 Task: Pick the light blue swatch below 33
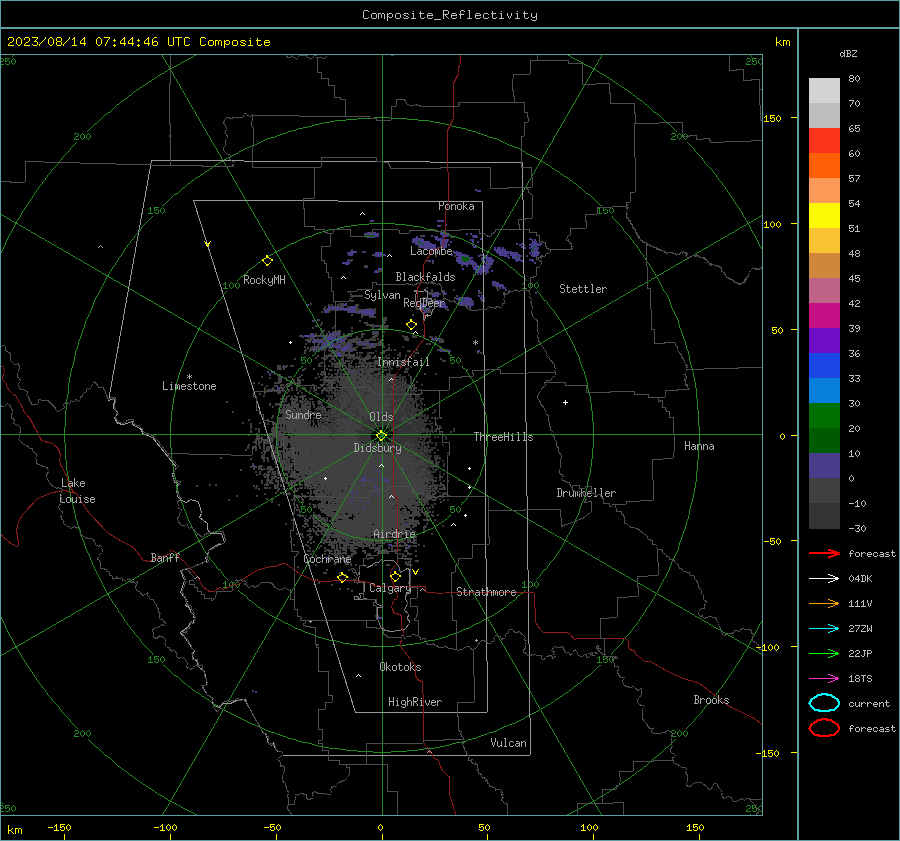824,391
